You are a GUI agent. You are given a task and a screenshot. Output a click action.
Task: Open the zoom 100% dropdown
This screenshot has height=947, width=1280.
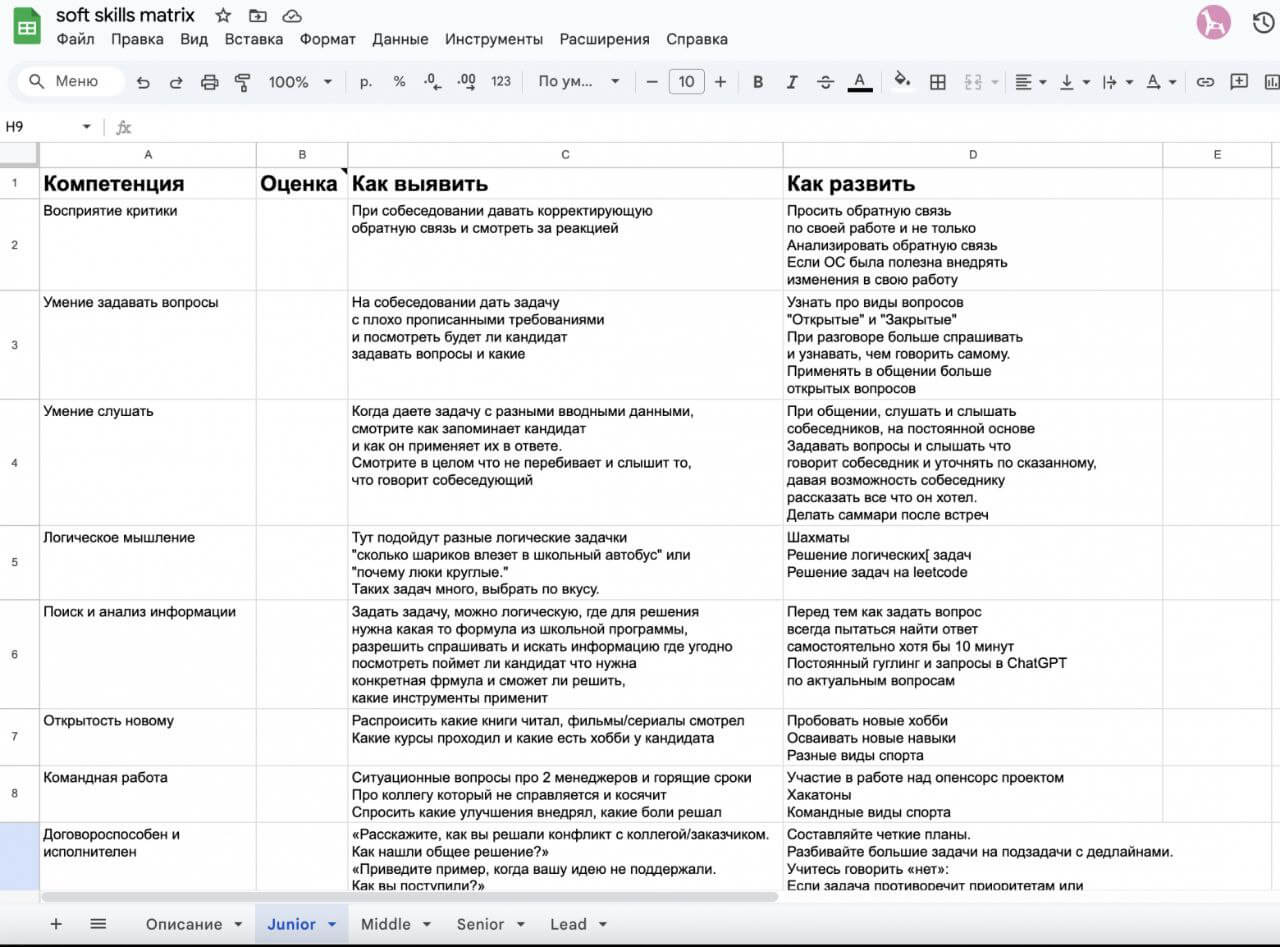(x=300, y=82)
